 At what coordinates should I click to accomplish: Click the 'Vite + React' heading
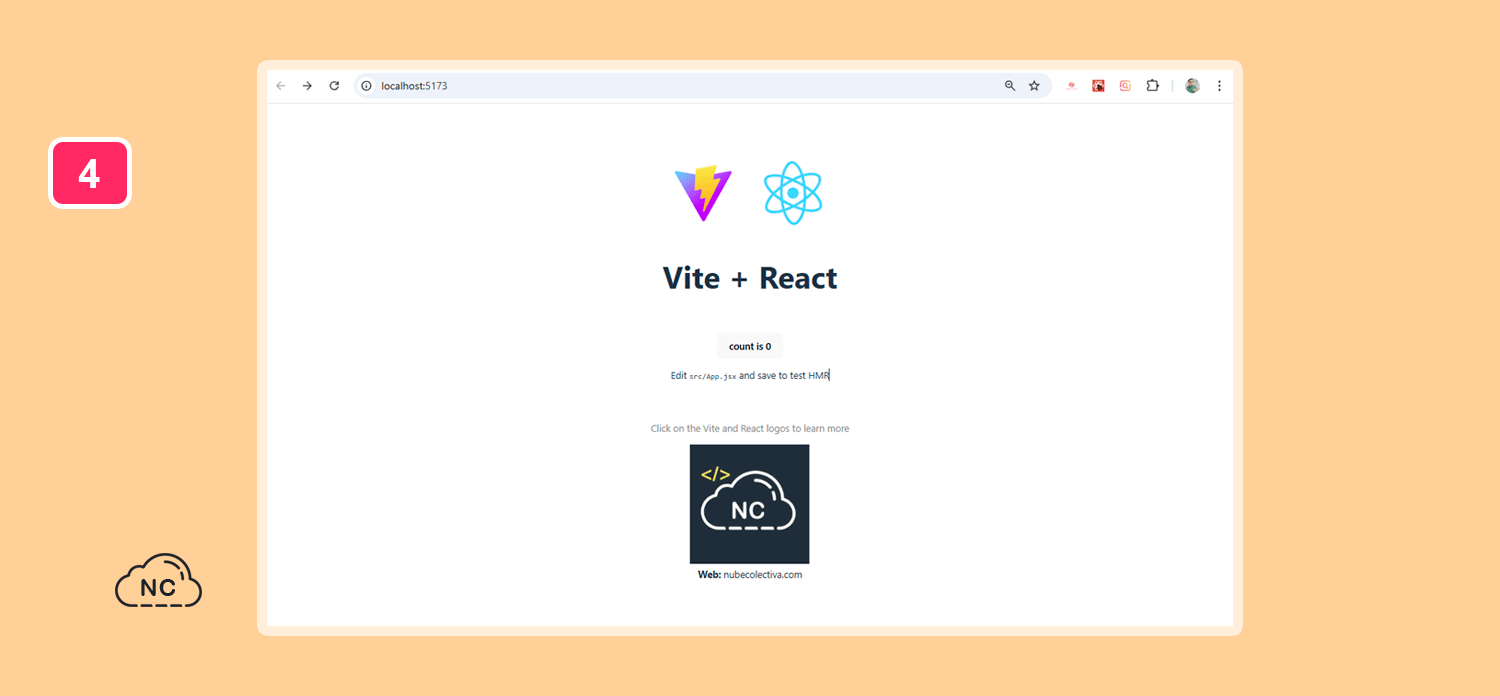(x=750, y=278)
